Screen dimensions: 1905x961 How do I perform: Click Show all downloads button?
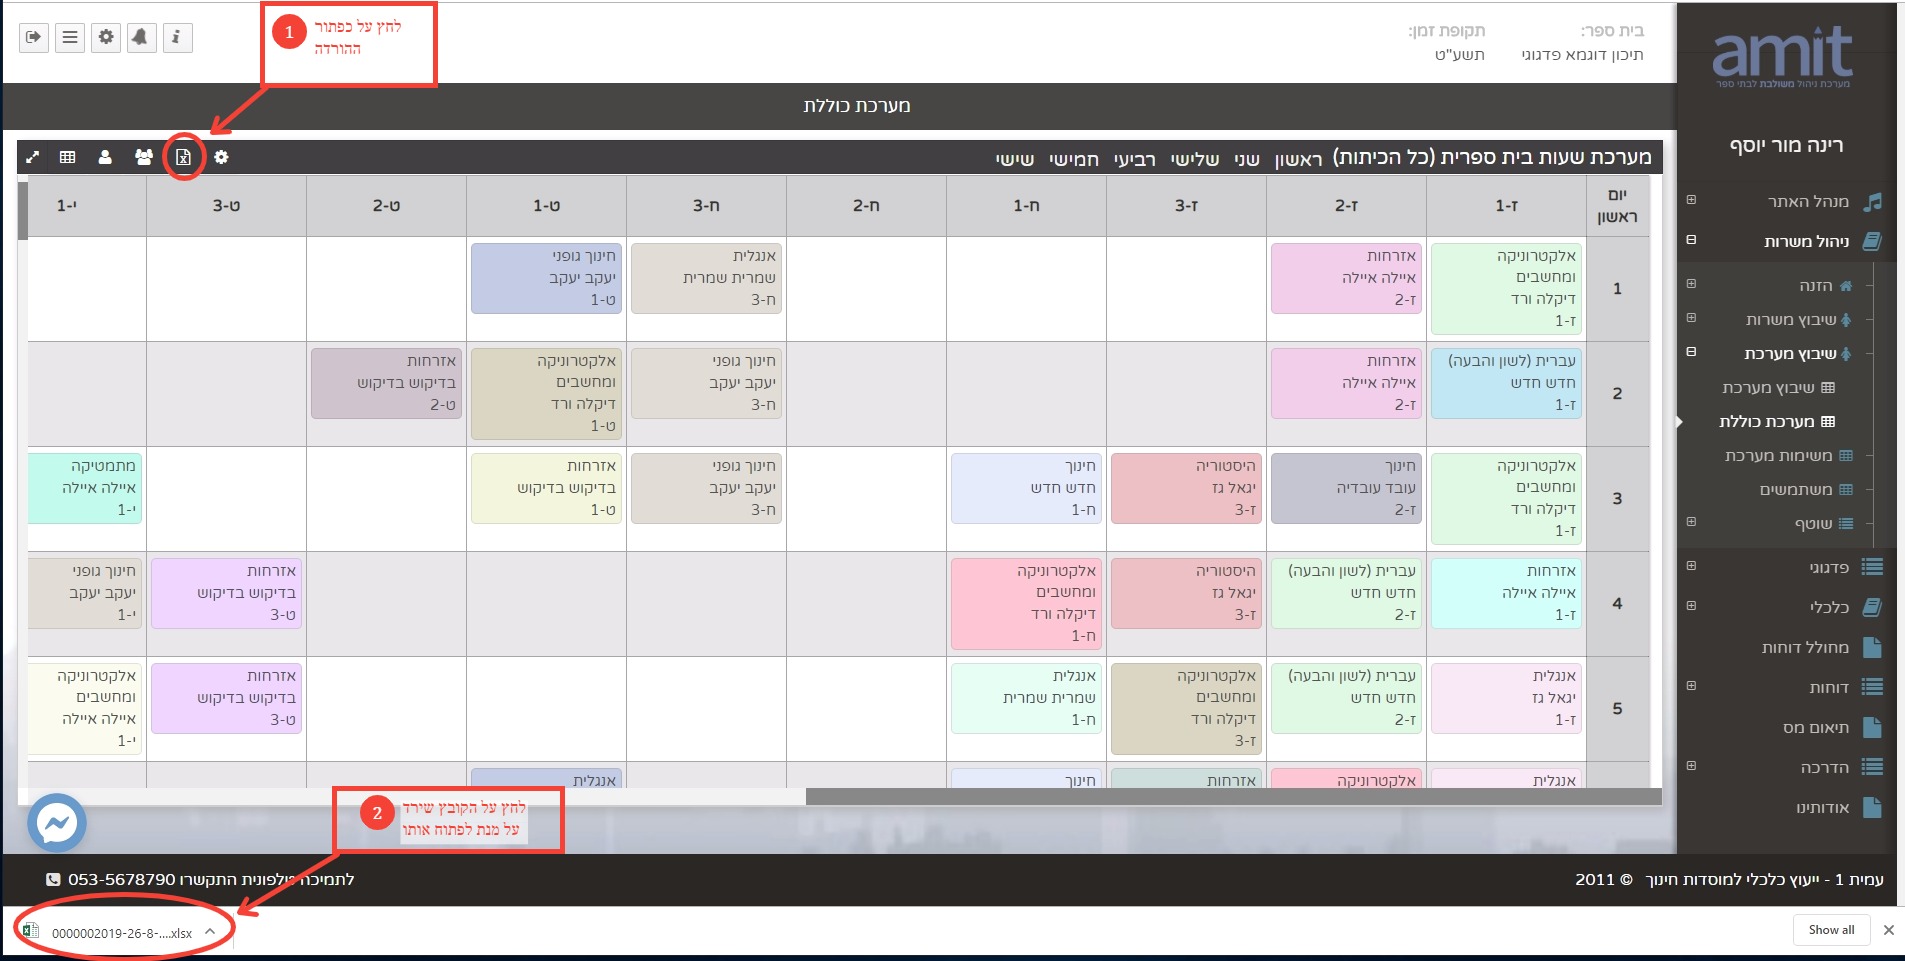tap(1831, 930)
